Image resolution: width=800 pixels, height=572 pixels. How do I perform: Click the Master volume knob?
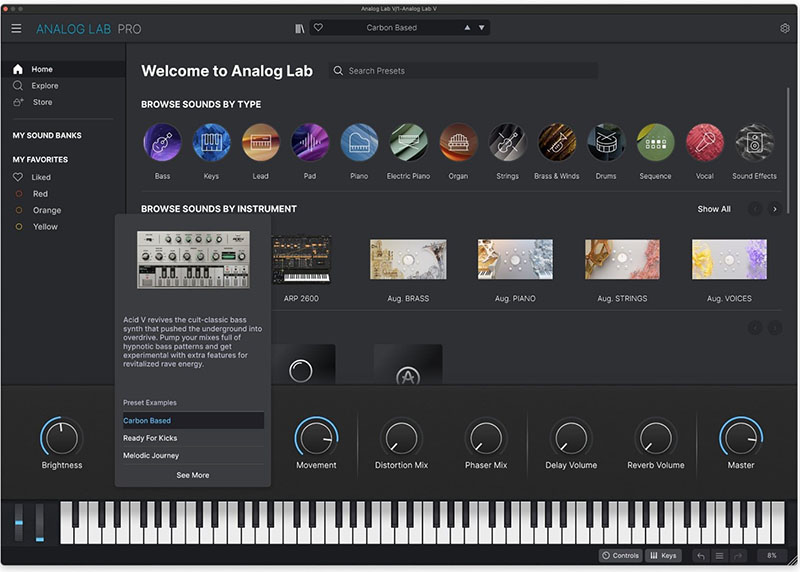(x=741, y=437)
